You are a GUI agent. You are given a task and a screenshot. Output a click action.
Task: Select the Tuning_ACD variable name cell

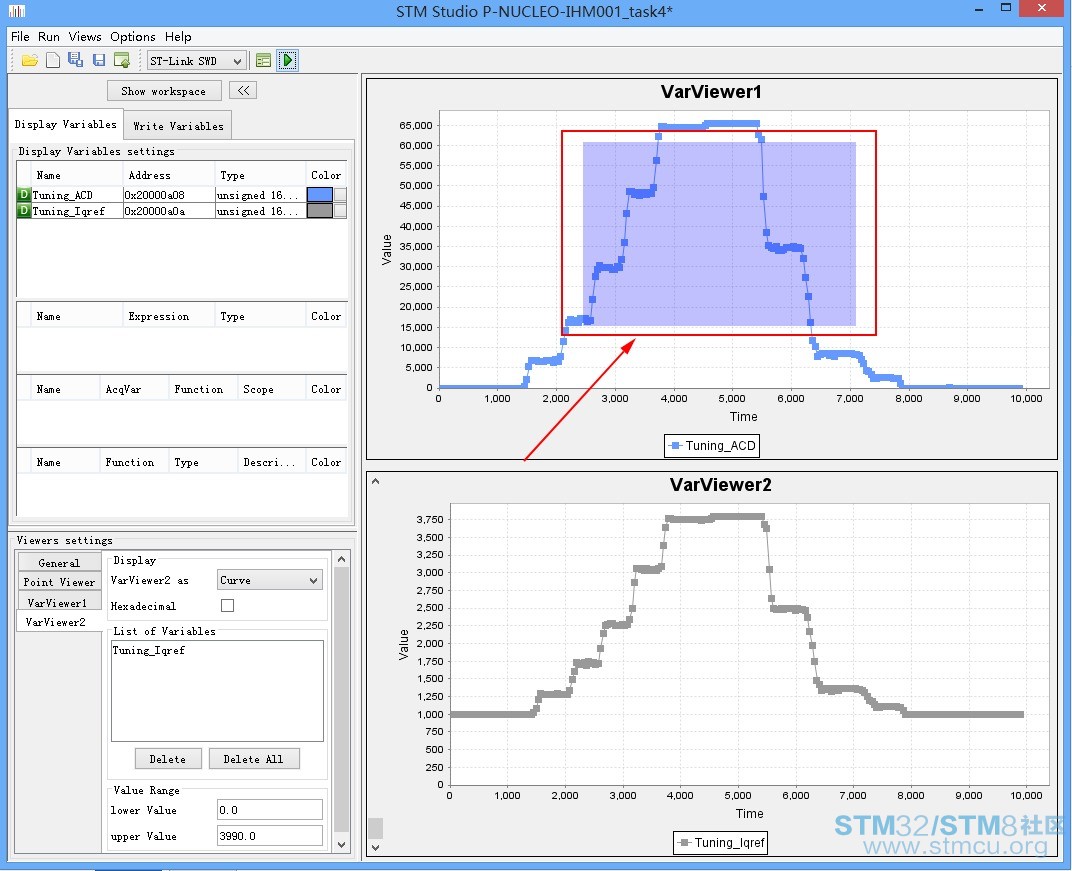click(x=77, y=195)
